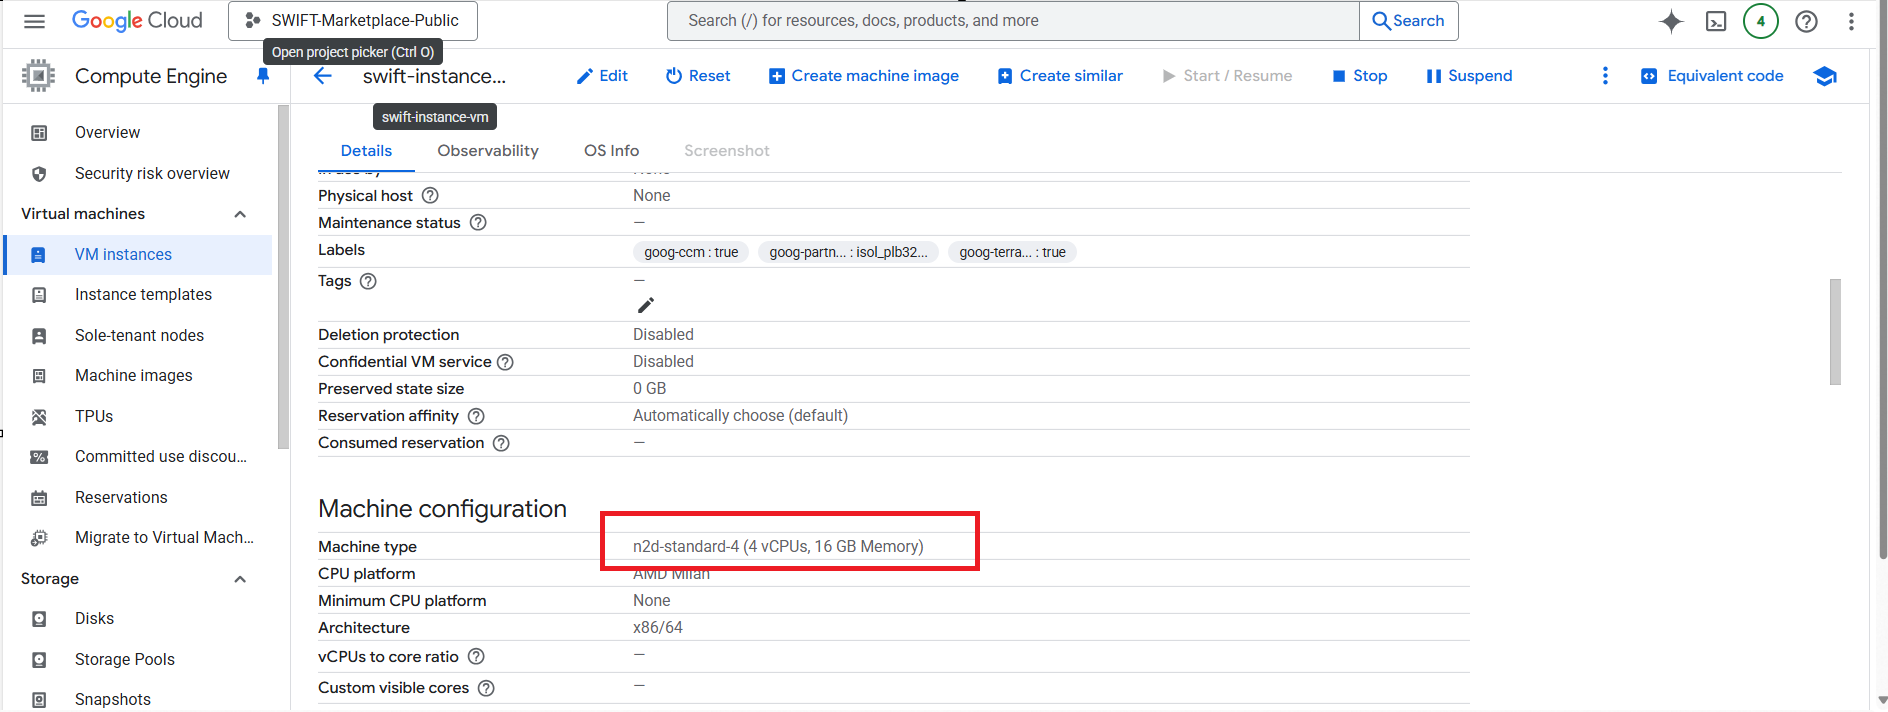Switch to the Observability tab
Screen dimensions: 1888x712
(488, 151)
